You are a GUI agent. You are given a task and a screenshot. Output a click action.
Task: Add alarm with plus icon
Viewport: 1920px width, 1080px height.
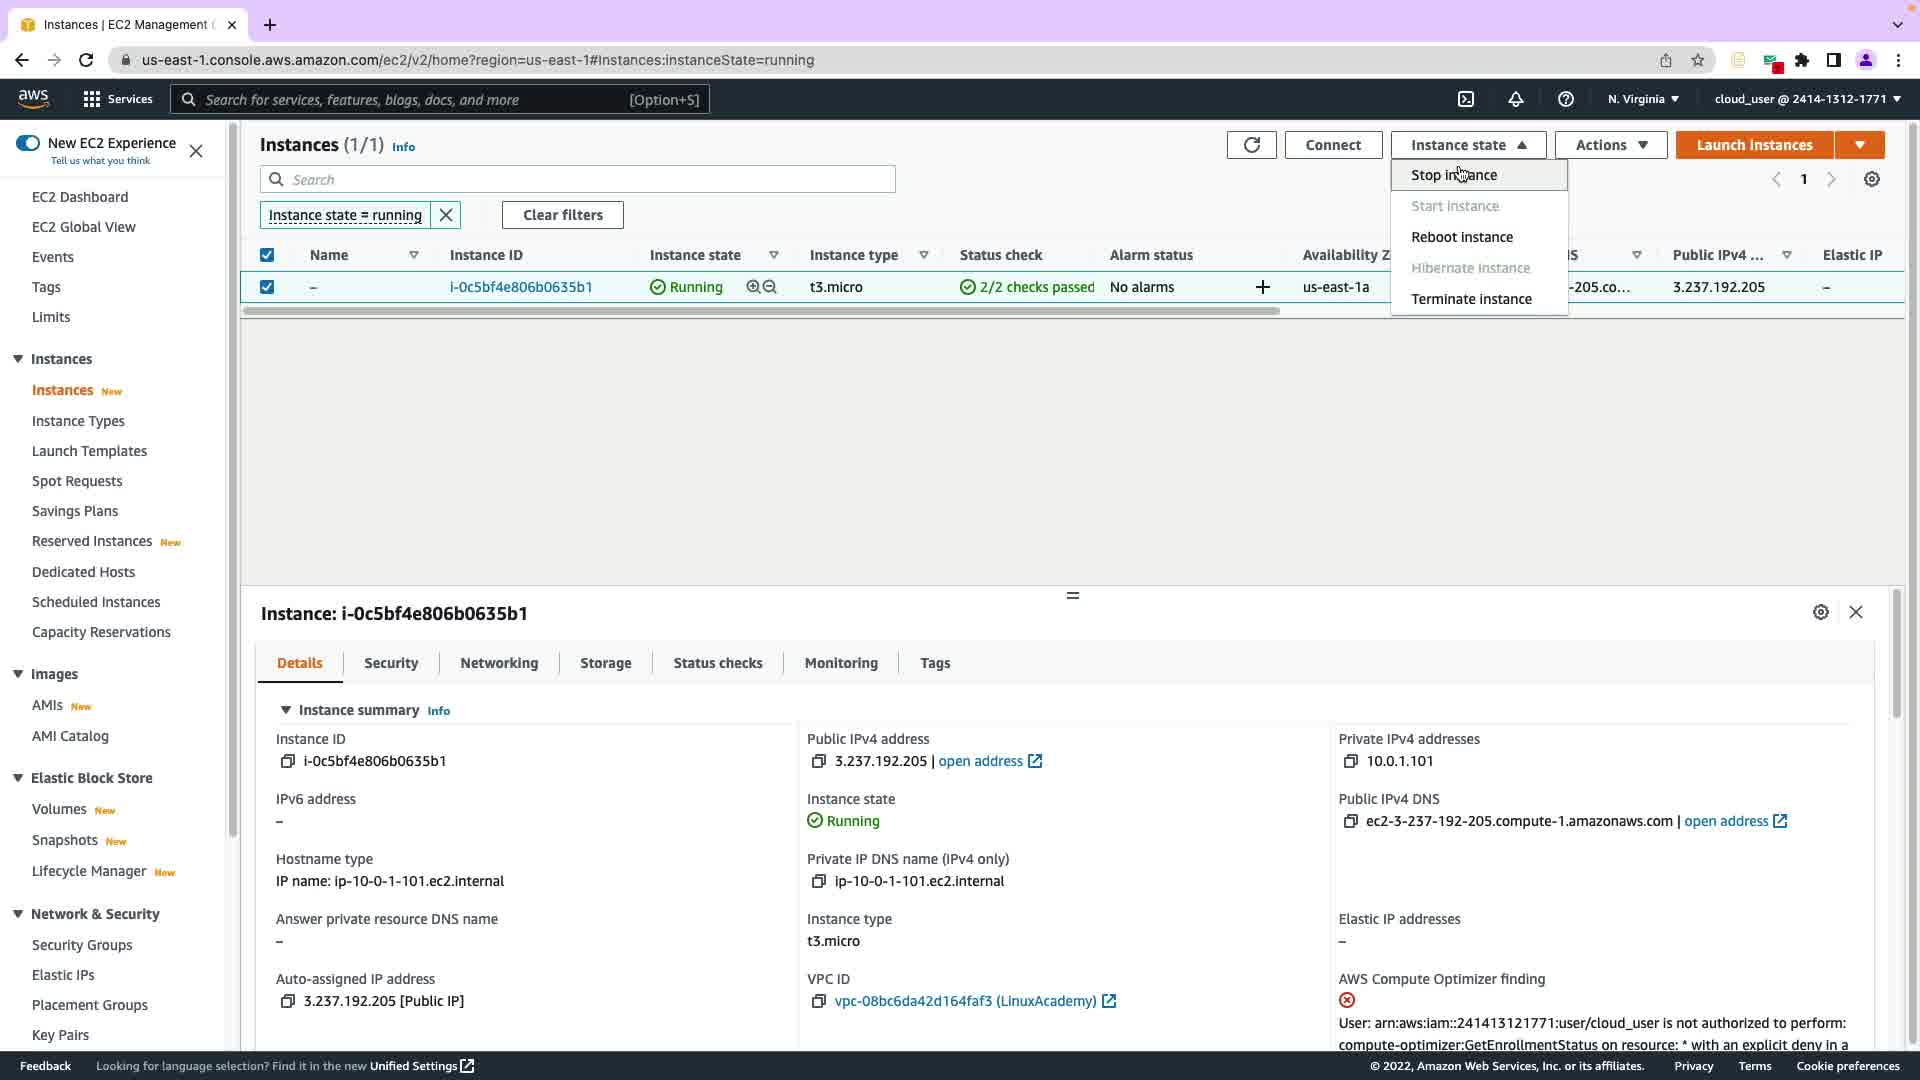point(1263,287)
